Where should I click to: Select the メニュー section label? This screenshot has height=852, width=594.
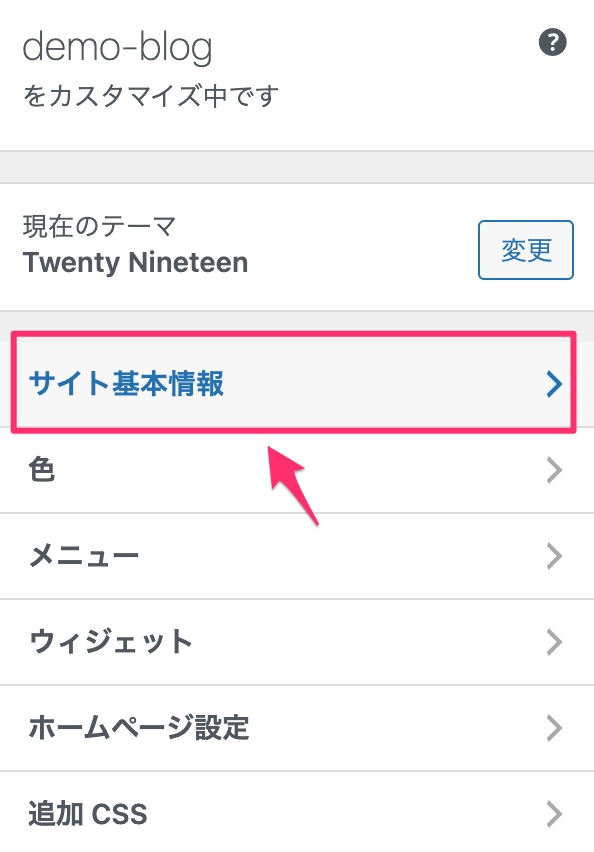84,556
